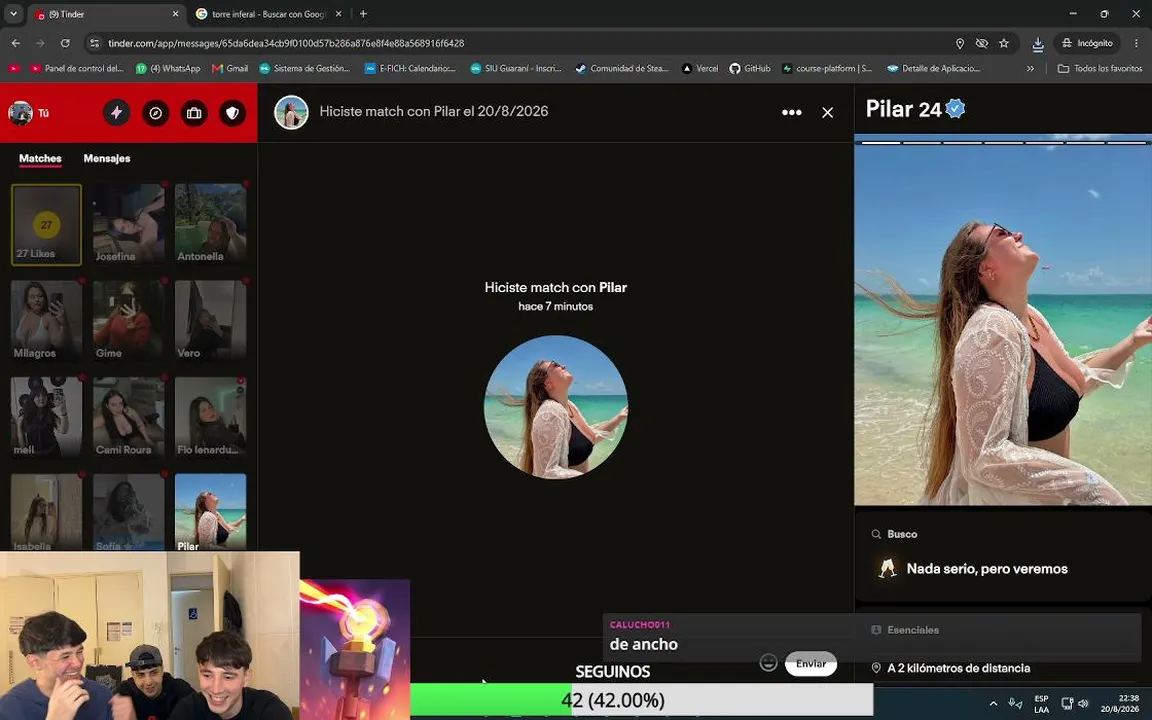Go back in the browser
The width and height of the screenshot is (1152, 720).
tap(15, 43)
